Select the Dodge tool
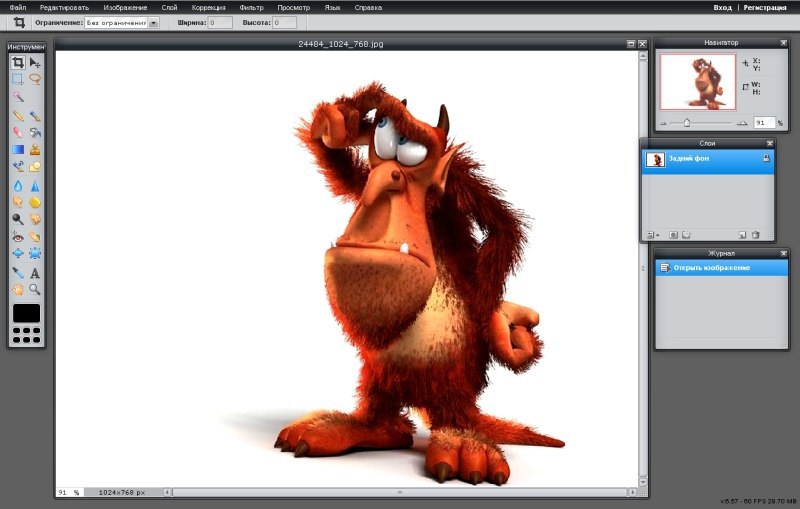The height and width of the screenshot is (509, 800). coord(18,219)
